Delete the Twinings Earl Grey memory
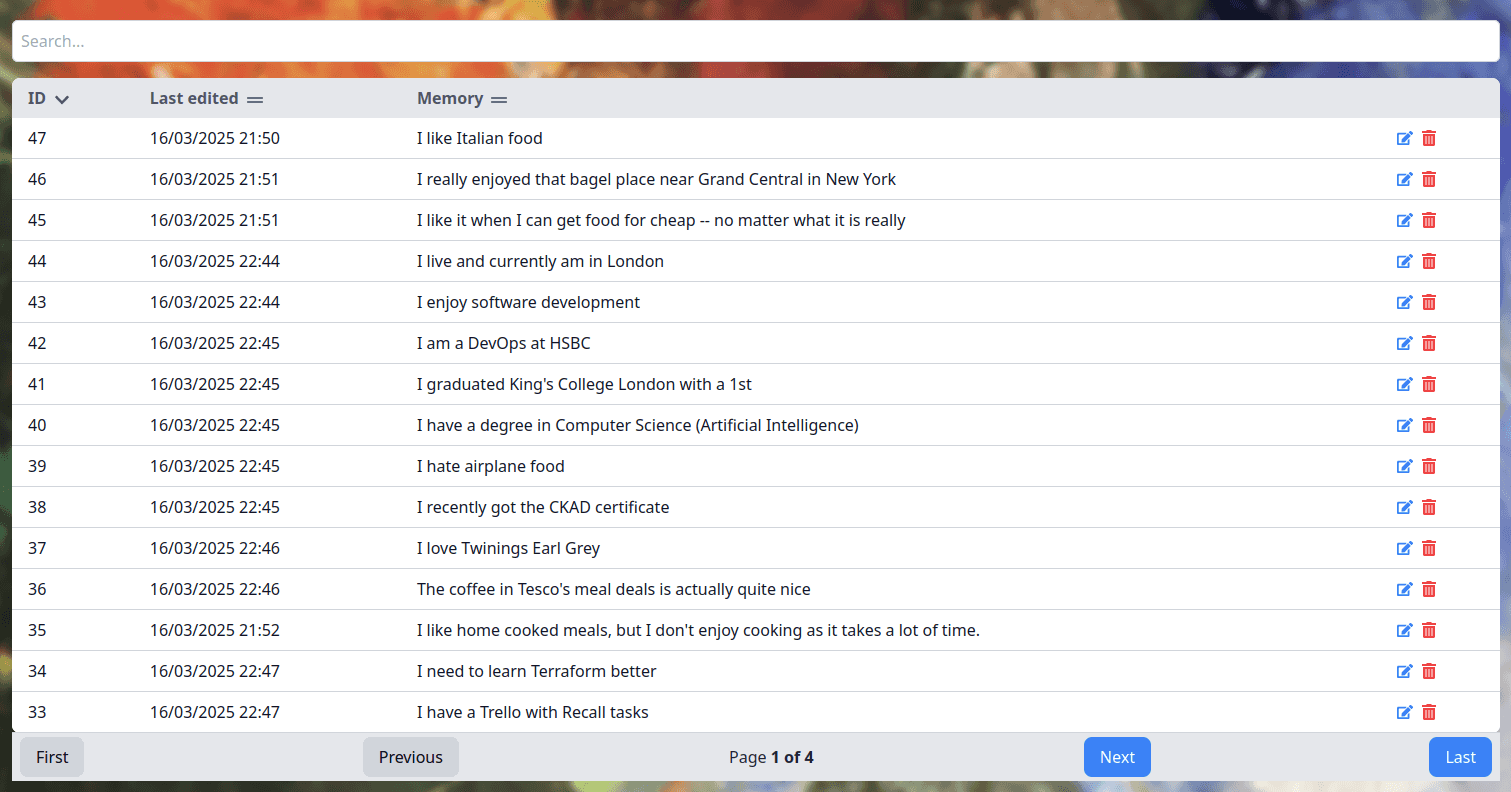The image size is (1511, 792). point(1429,548)
